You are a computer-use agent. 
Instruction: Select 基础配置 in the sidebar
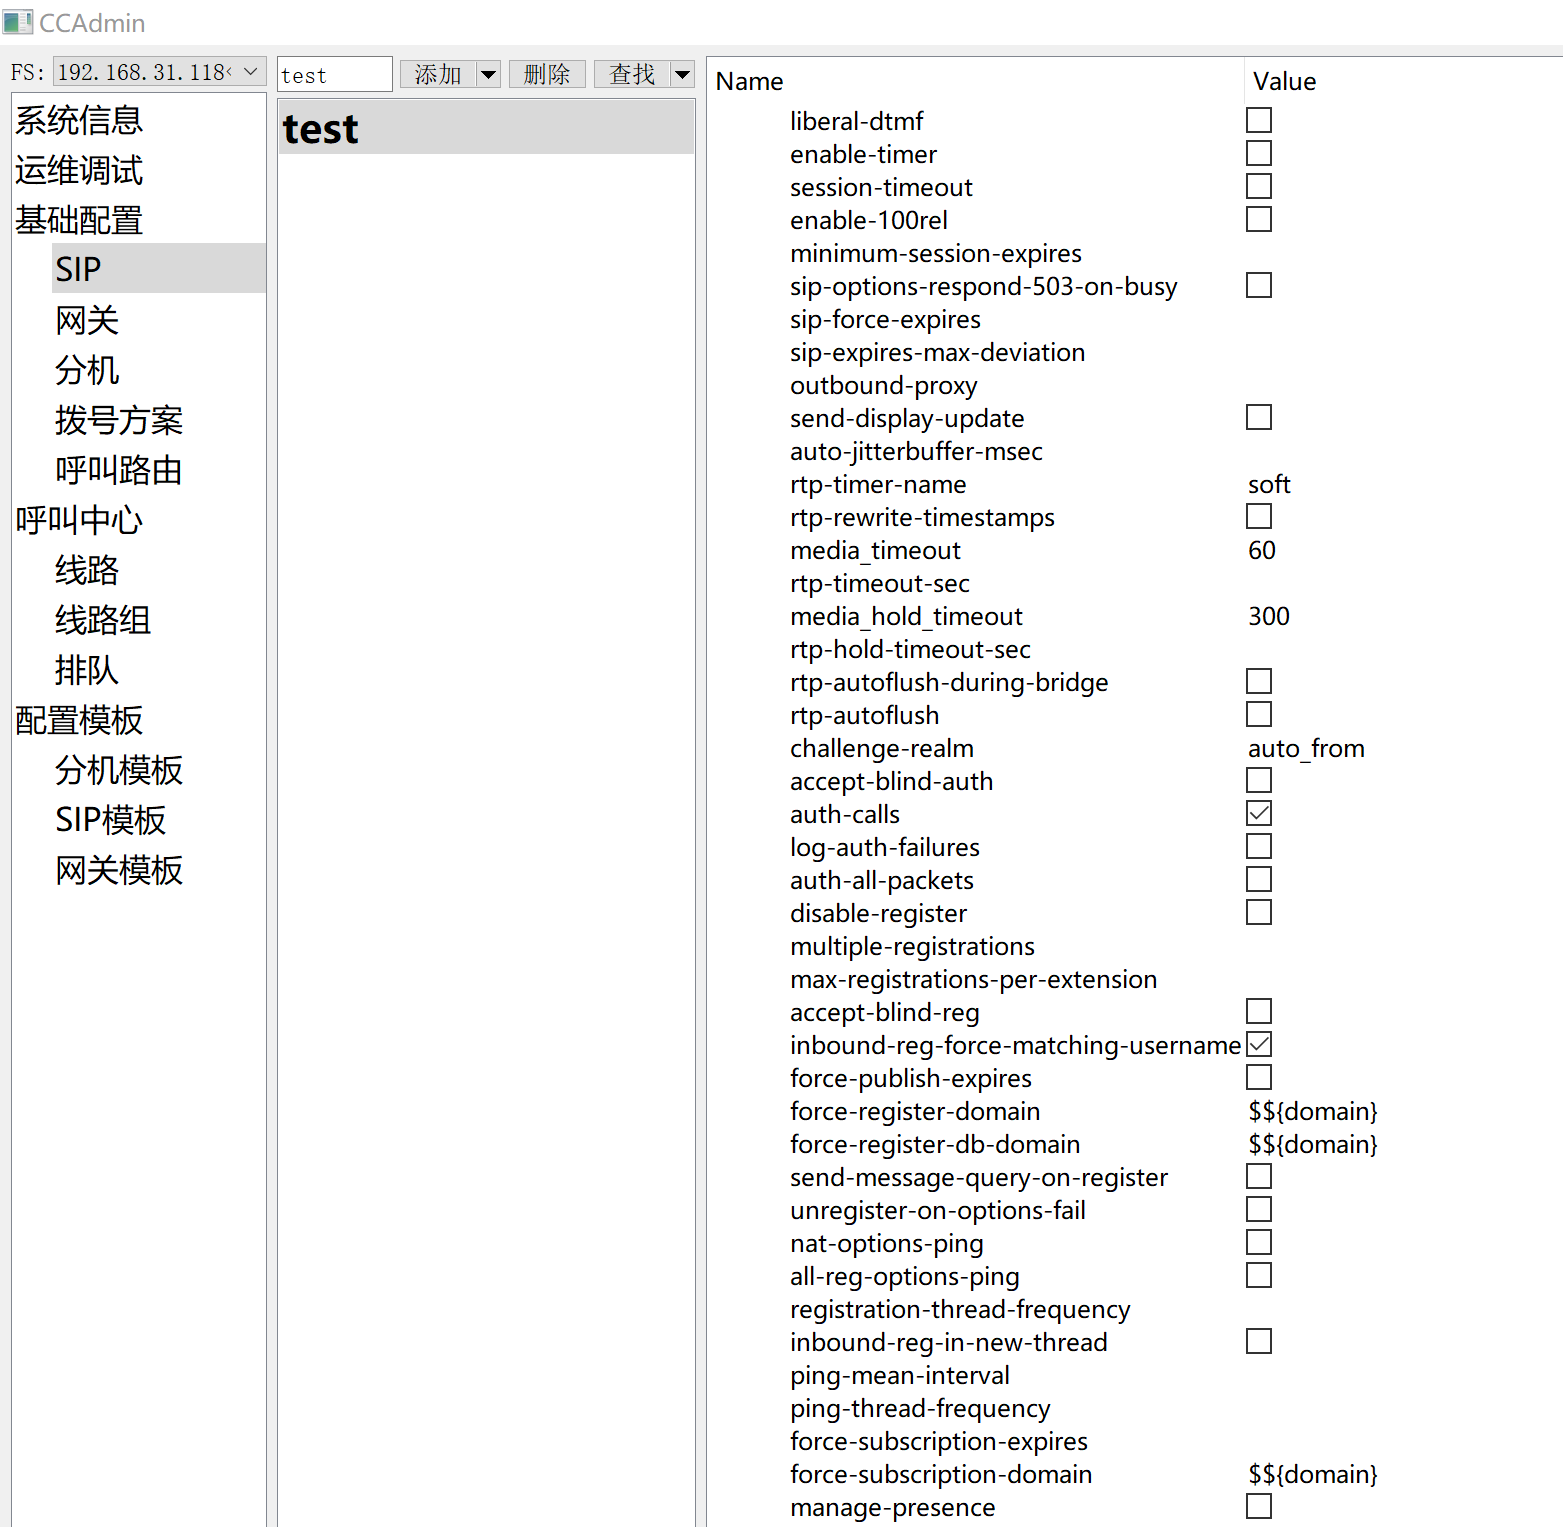(x=79, y=220)
